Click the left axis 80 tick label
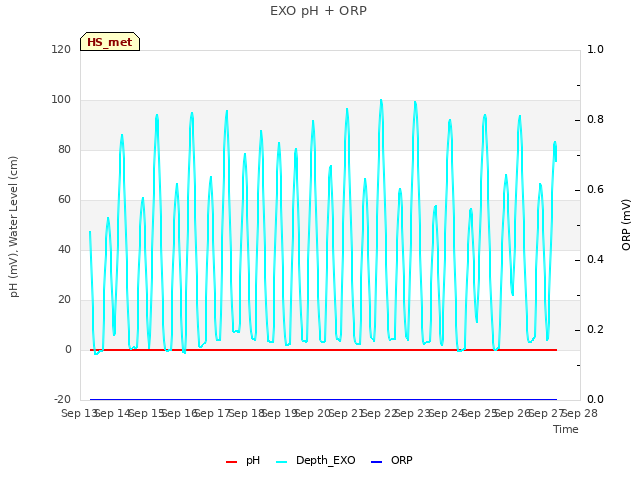Screen dimensions: 640x480 [x=64, y=149]
